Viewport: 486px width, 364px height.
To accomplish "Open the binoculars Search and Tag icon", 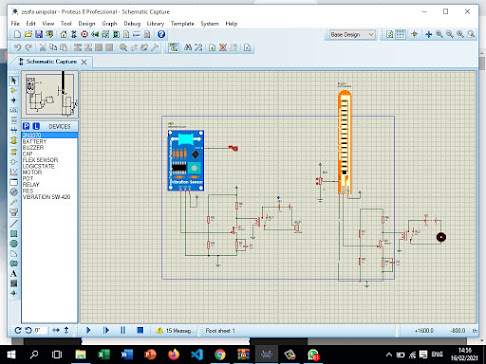I will (188, 48).
